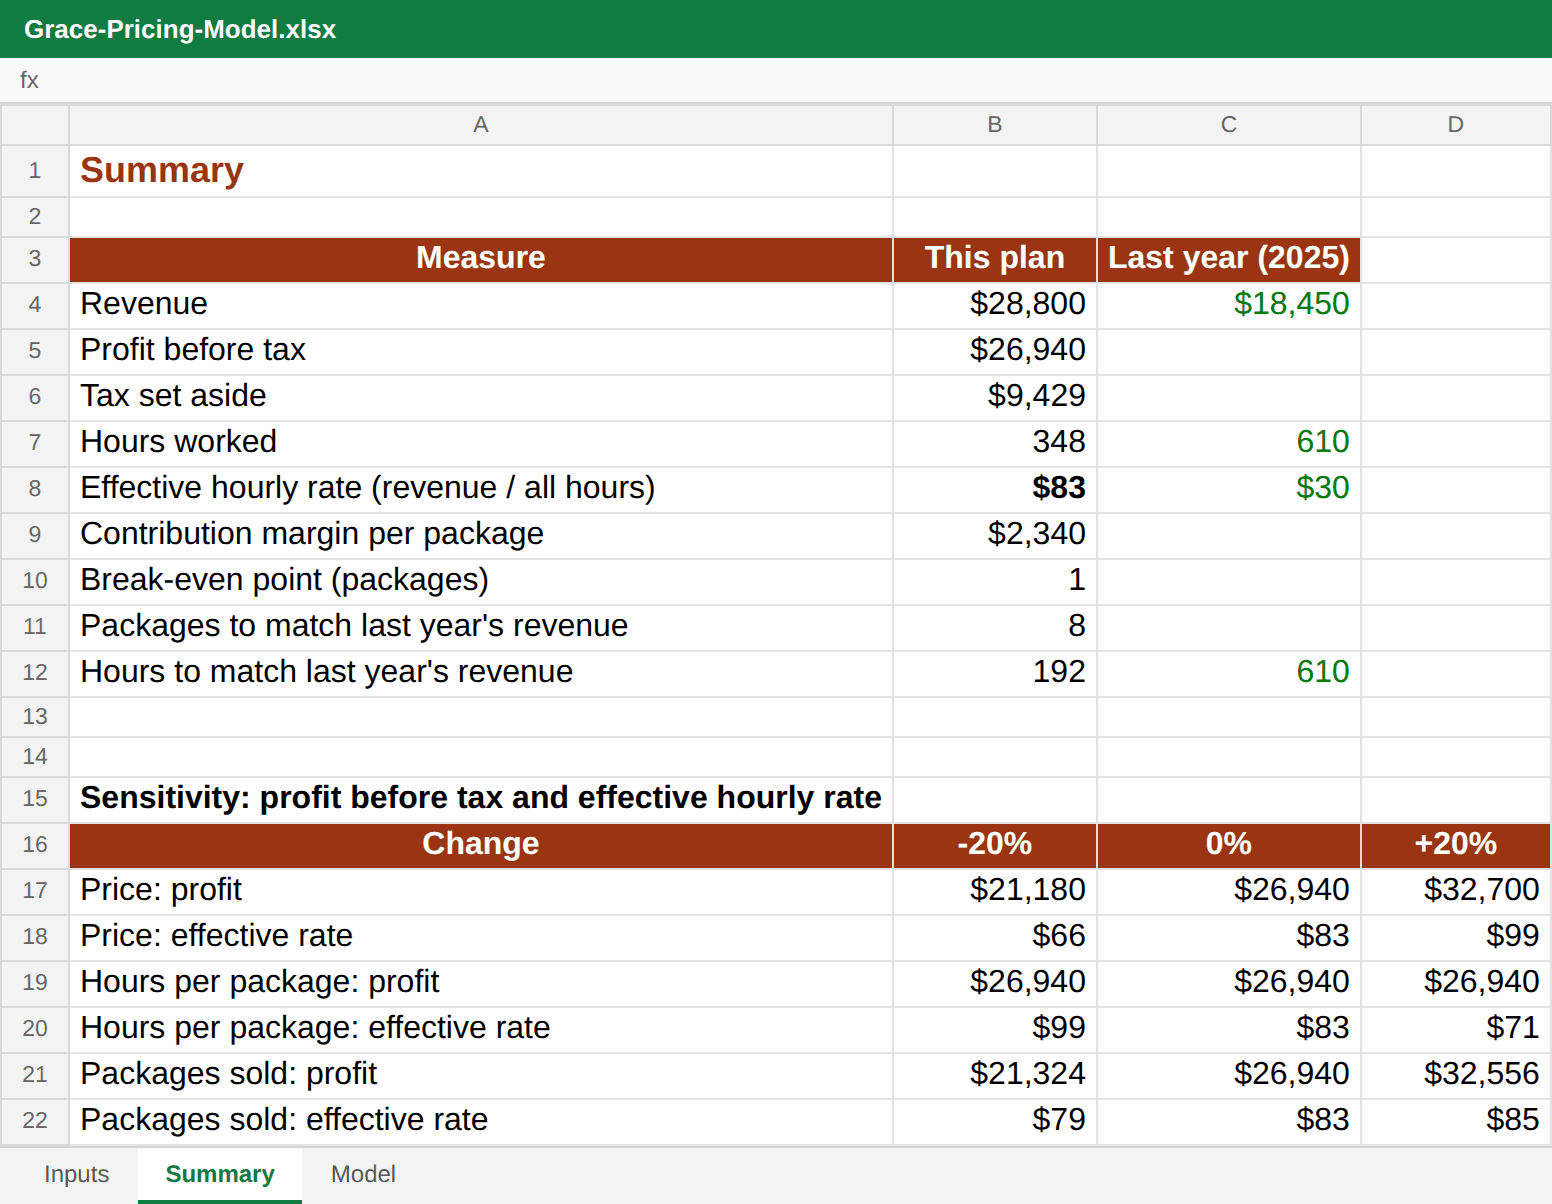The image size is (1552, 1204).
Task: Switch to the Inputs sheet tab
Action: pyautogui.click(x=76, y=1174)
